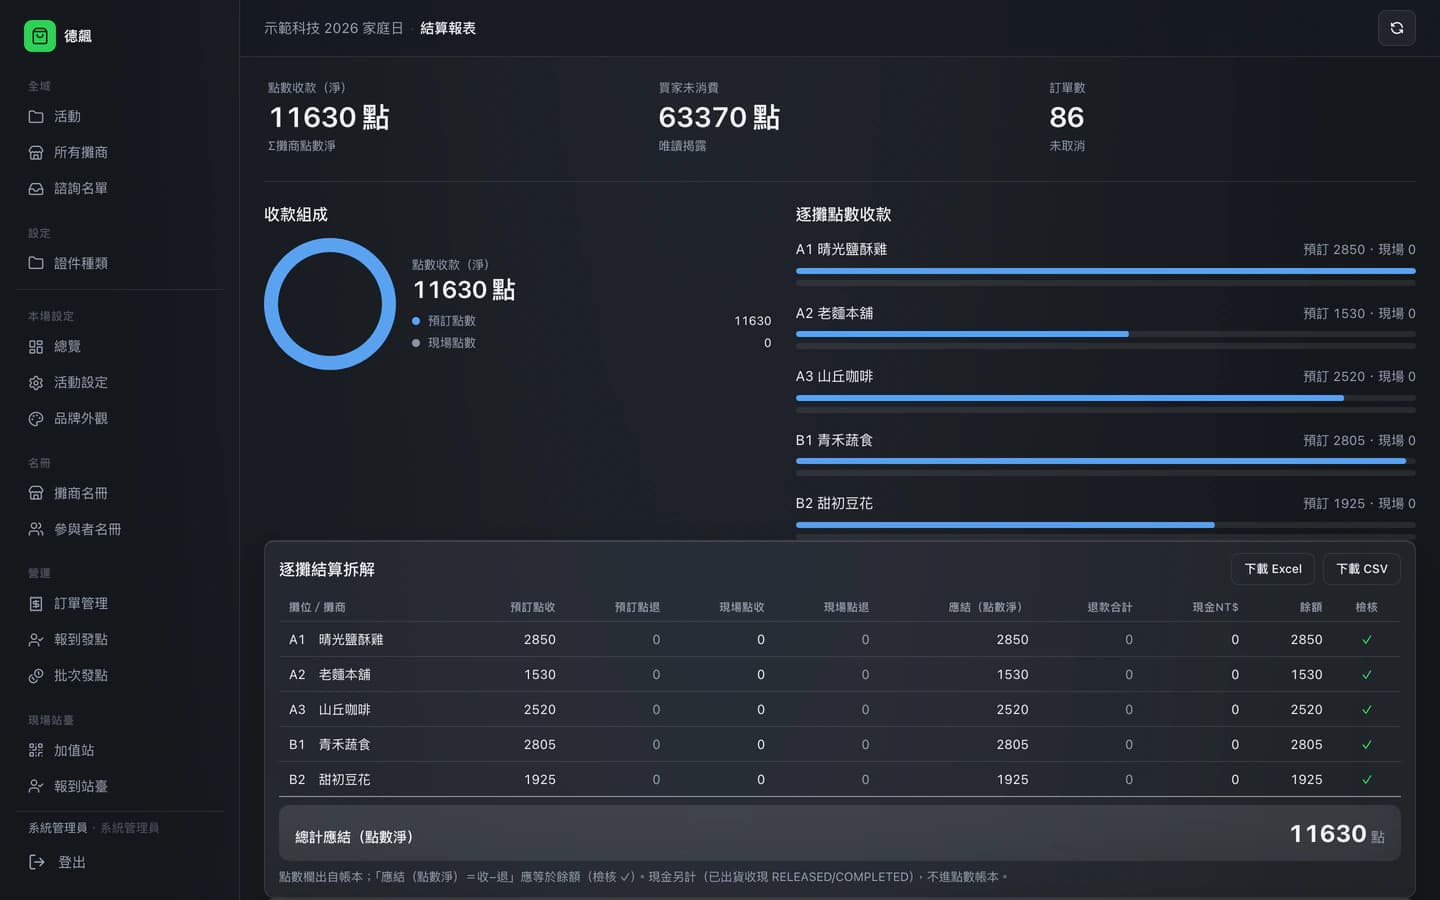Click the dashboard grid icon beside 總覽

(36, 347)
